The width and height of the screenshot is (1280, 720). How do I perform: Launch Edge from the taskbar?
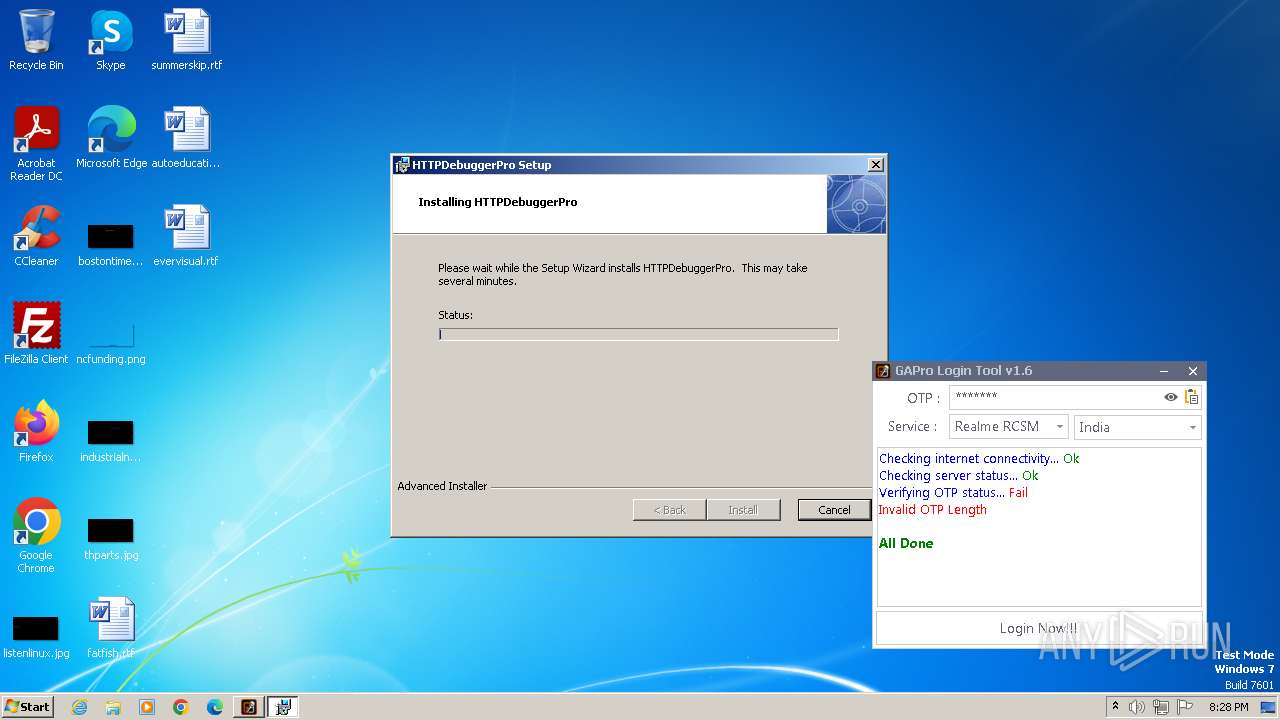[215, 707]
